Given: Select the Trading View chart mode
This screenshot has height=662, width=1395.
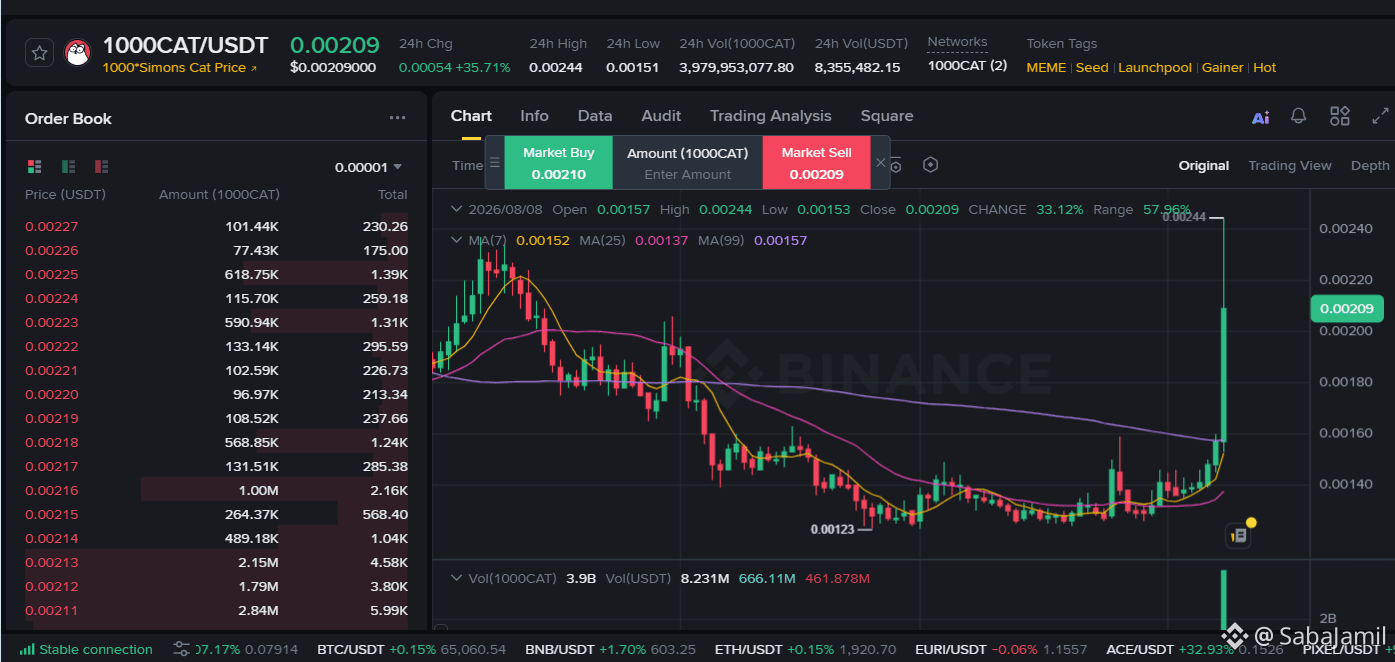Looking at the screenshot, I should coord(1290,165).
